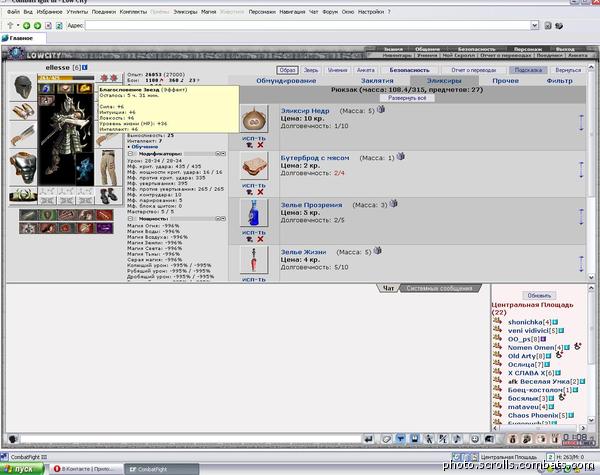600x475 pixels.
Task: Click the pants equipment slot
Action: (x=109, y=168)
